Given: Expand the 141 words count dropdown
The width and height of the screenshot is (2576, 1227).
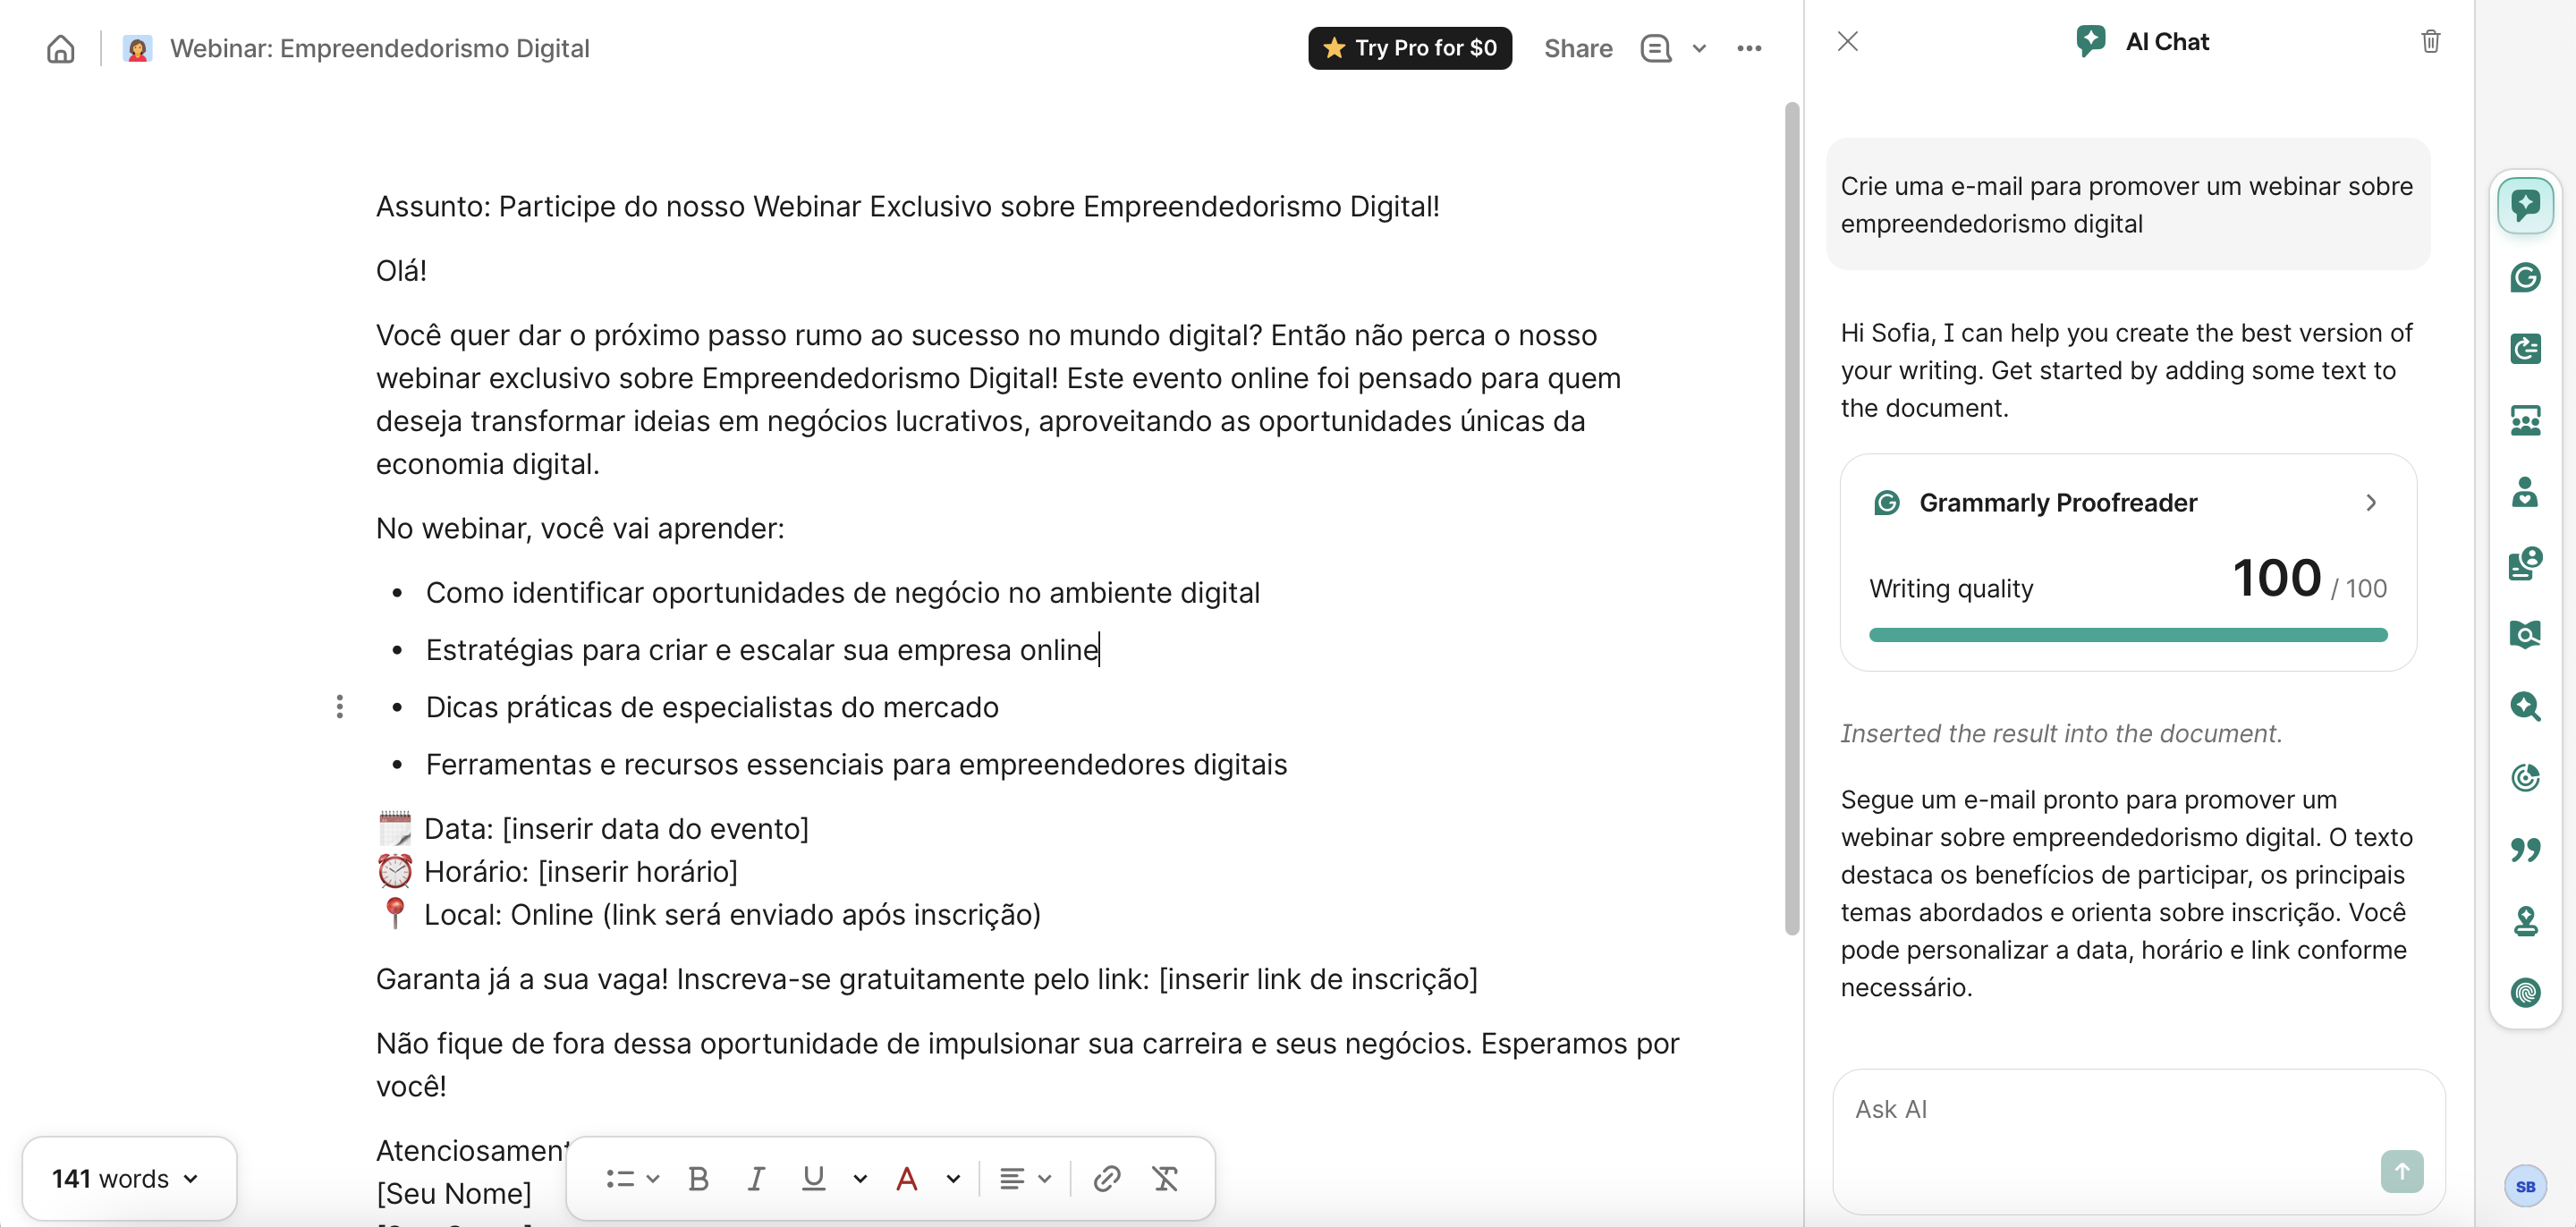Looking at the screenshot, I should [129, 1178].
